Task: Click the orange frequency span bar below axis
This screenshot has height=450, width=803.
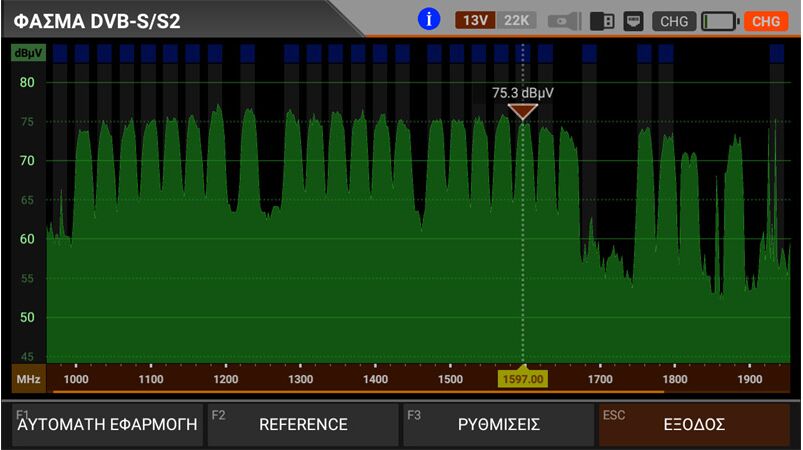Action: (x=358, y=392)
